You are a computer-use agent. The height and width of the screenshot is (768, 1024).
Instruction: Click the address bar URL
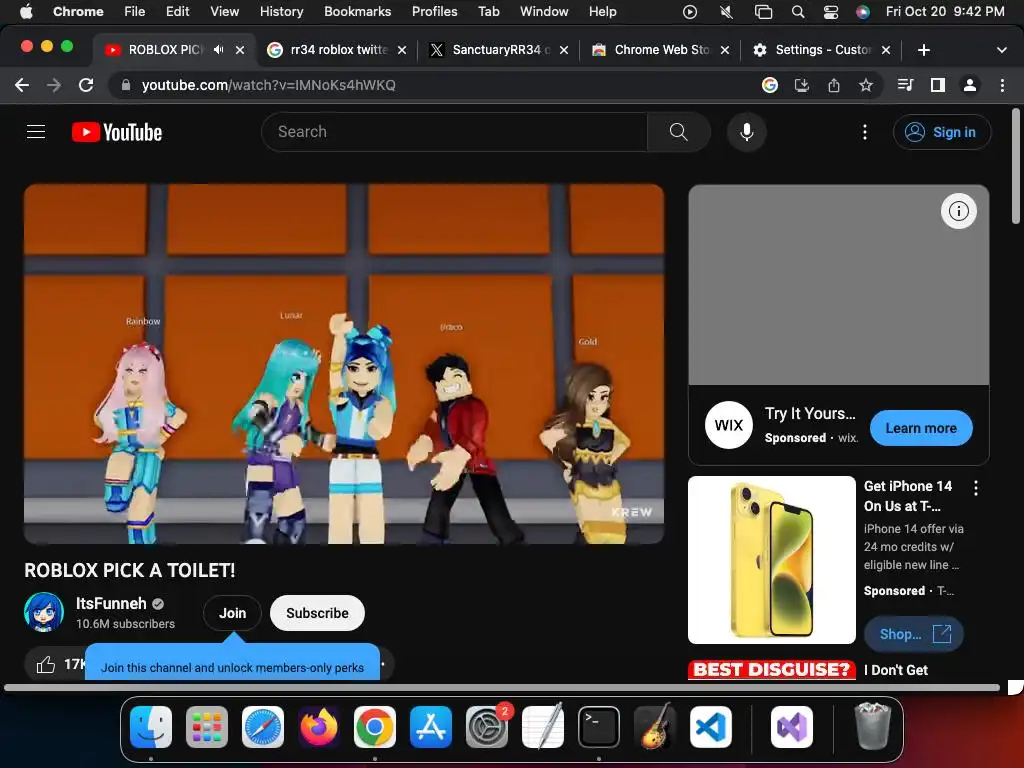pyautogui.click(x=268, y=85)
